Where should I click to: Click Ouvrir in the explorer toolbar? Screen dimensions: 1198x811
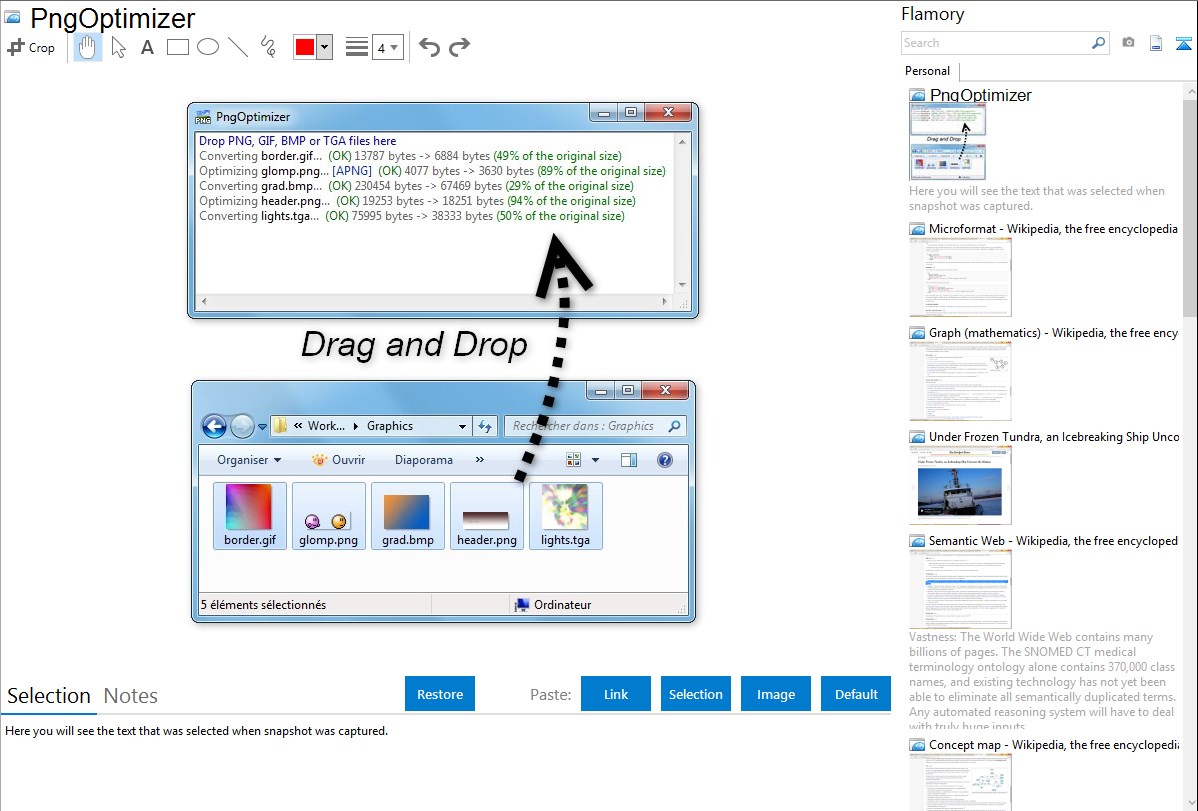click(x=338, y=460)
